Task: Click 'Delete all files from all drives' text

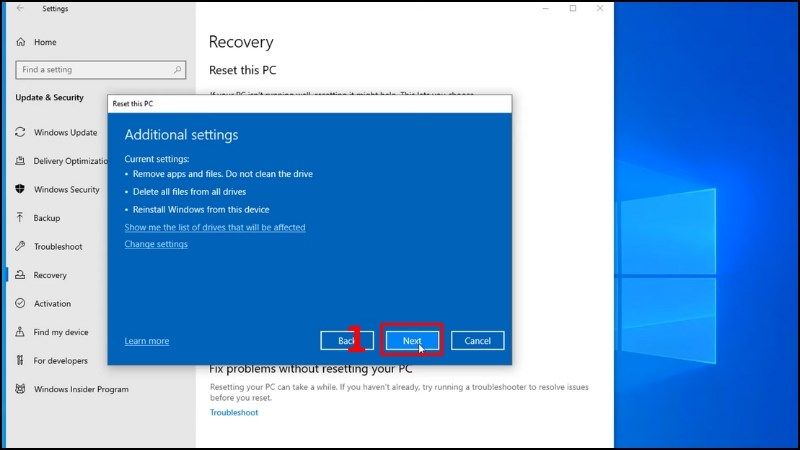Action: (x=189, y=191)
